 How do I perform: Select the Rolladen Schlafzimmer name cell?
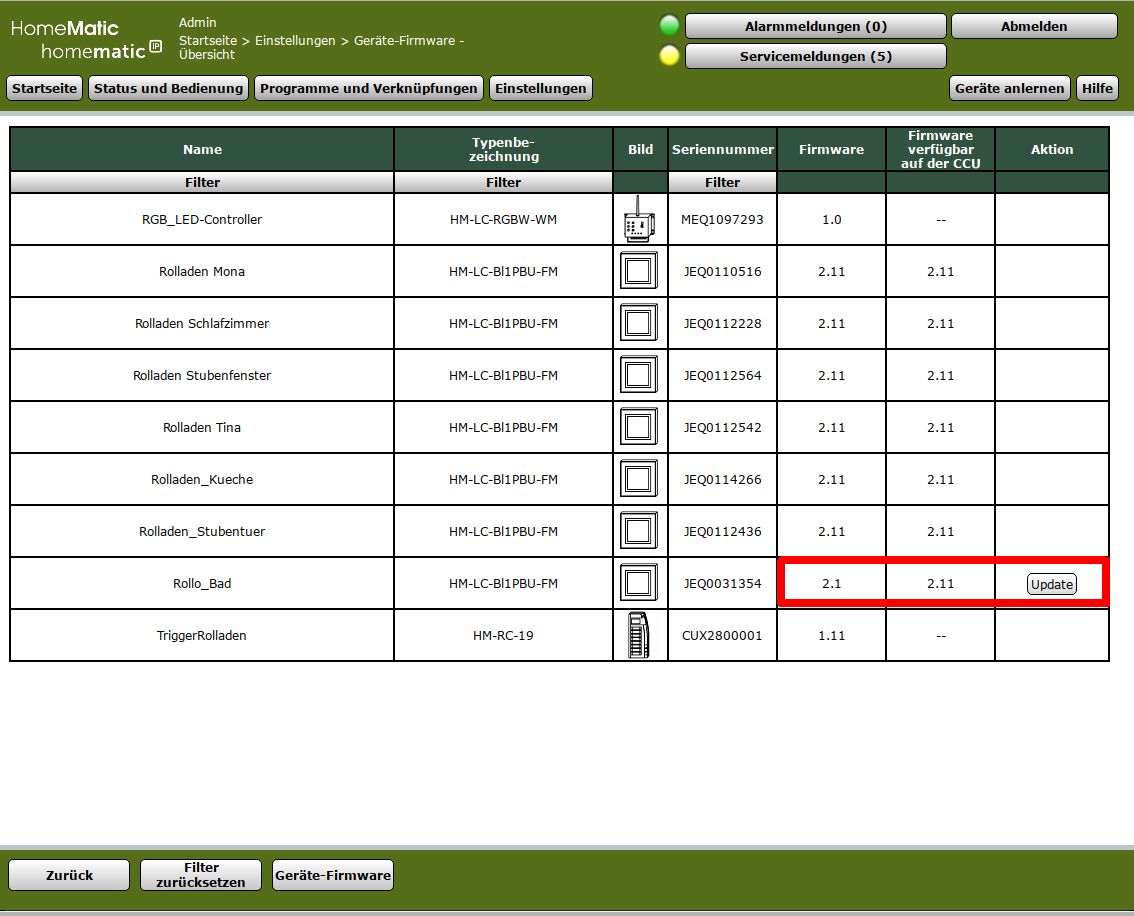pyautogui.click(x=202, y=323)
